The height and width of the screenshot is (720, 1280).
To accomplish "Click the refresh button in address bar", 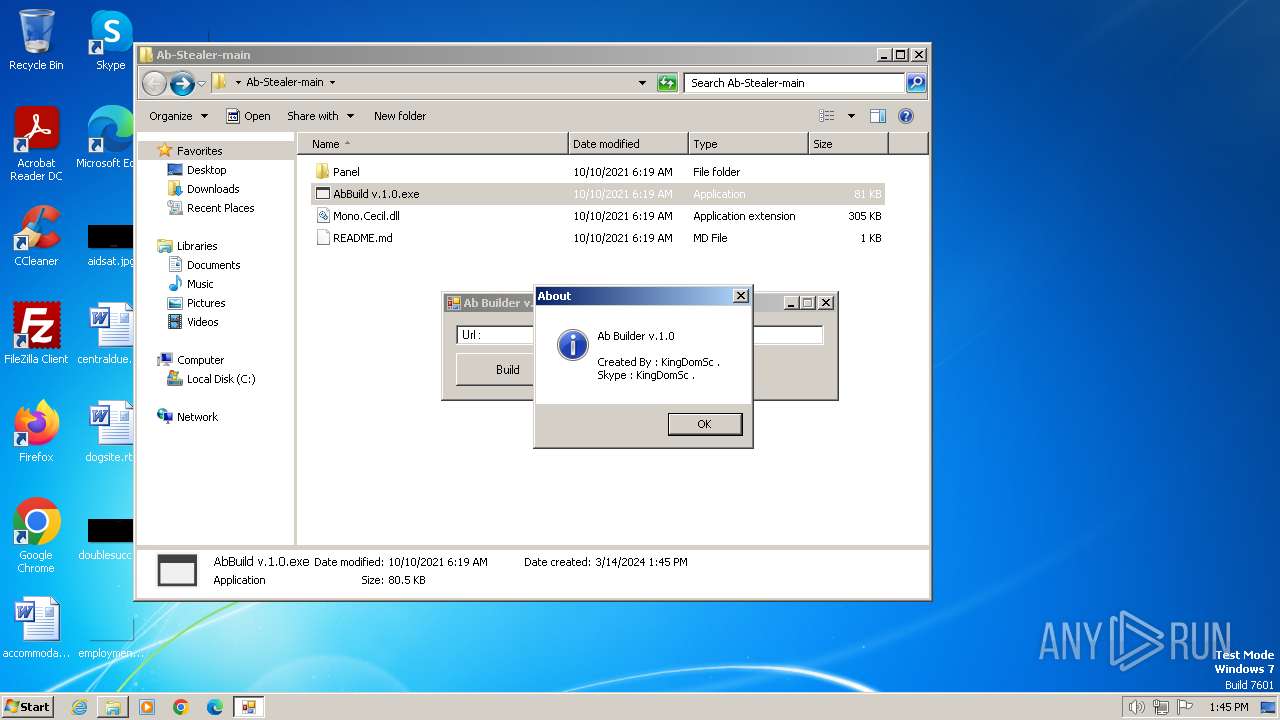I will point(667,83).
